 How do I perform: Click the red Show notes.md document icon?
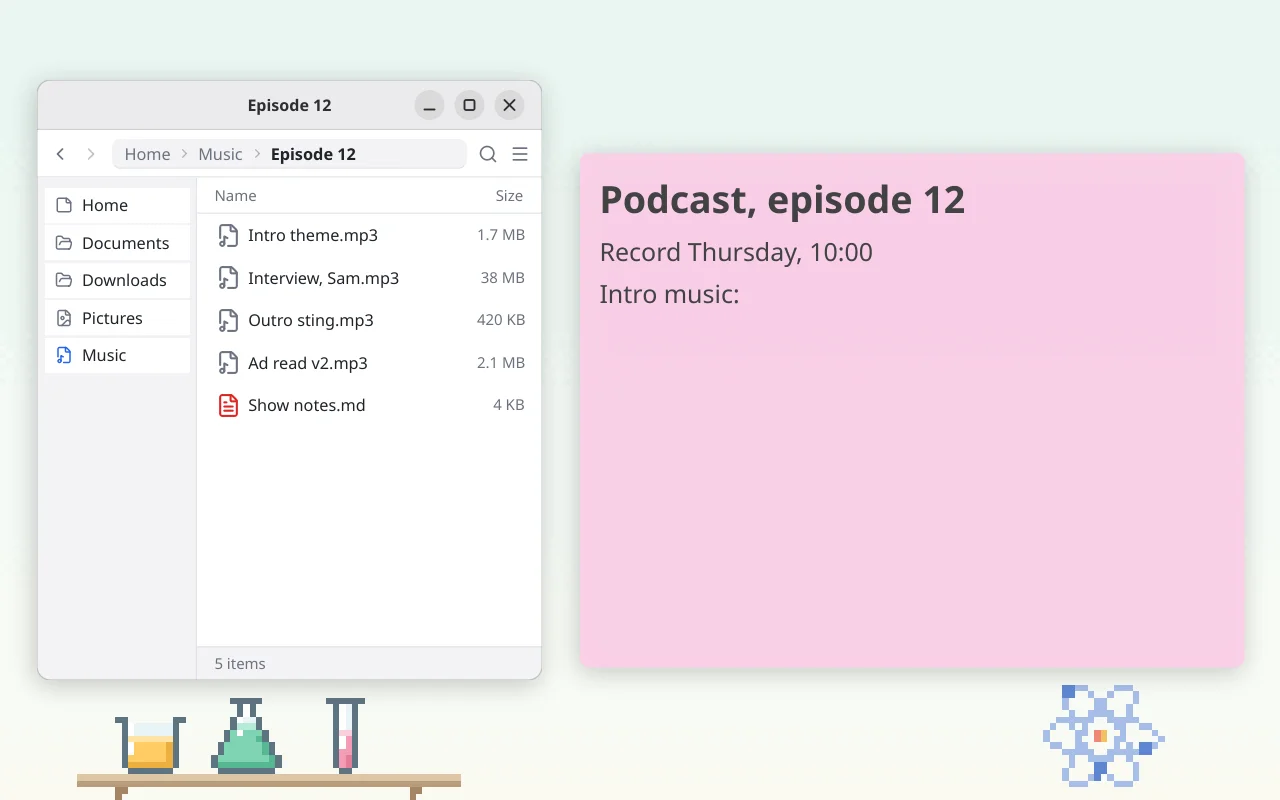[228, 405]
